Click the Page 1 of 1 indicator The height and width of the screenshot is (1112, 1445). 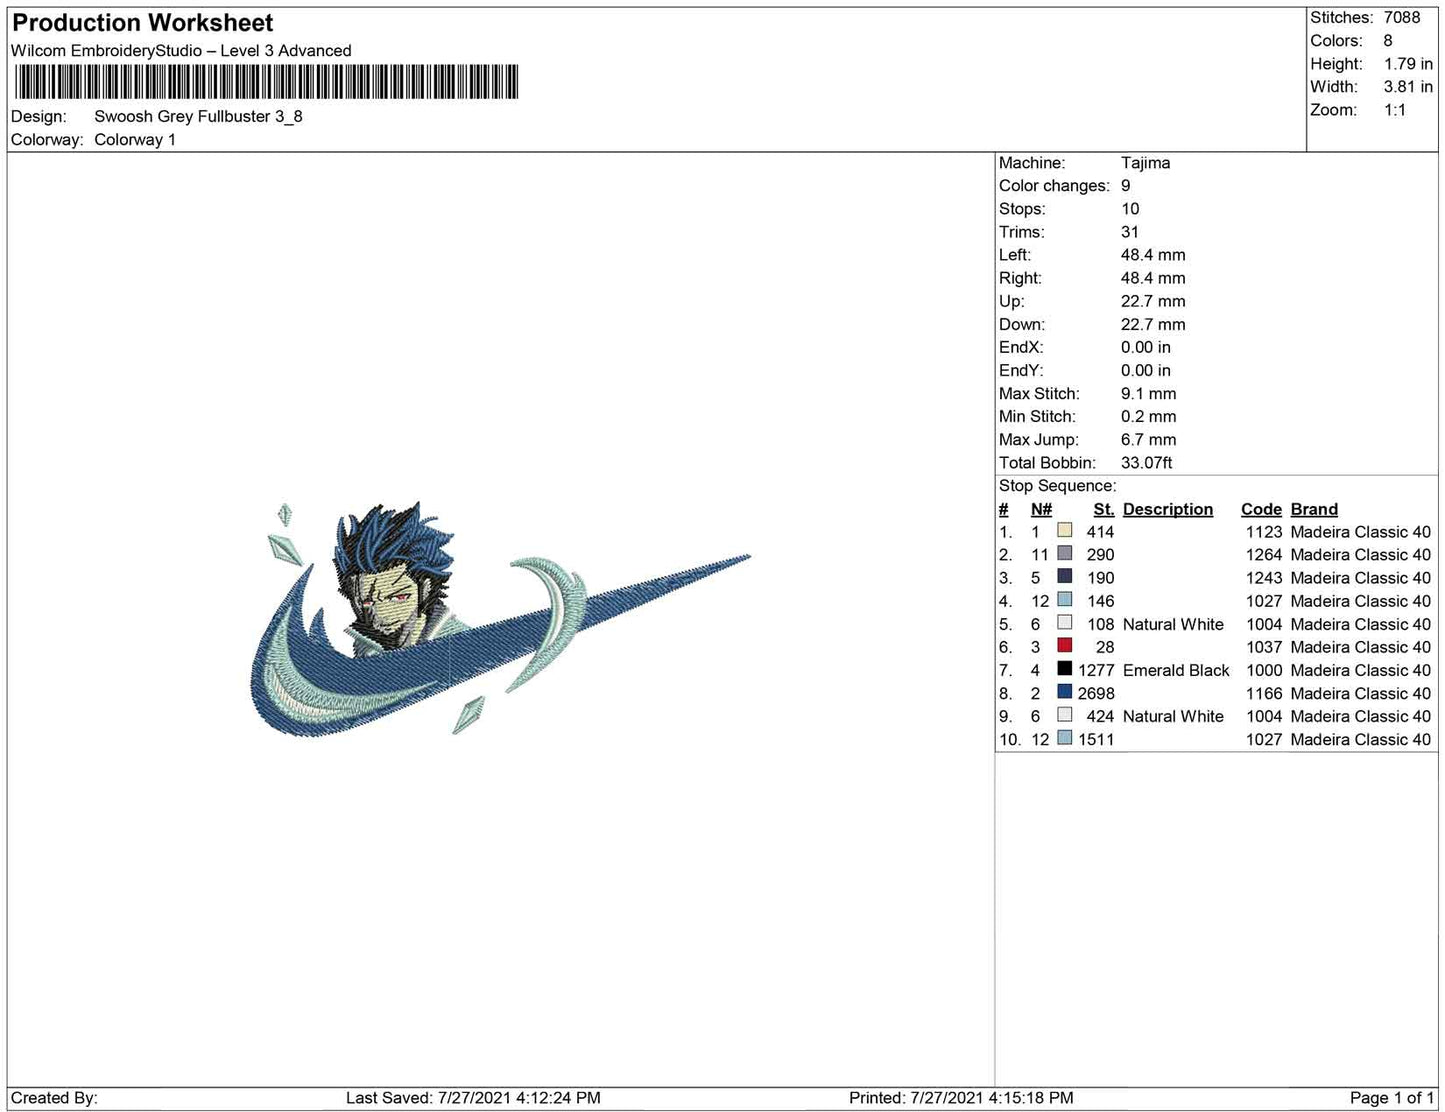click(1392, 1098)
